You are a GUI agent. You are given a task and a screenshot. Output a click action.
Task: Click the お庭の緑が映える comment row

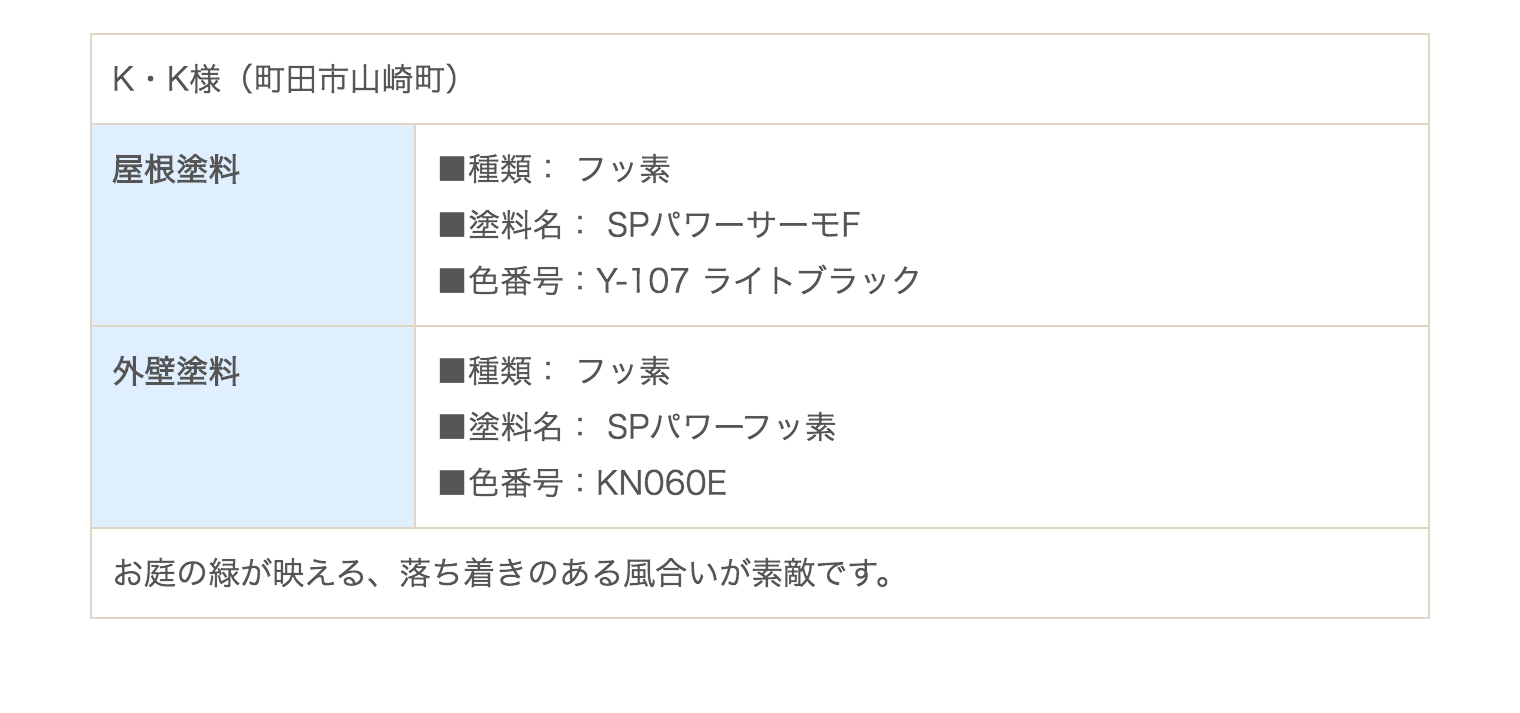click(760, 573)
